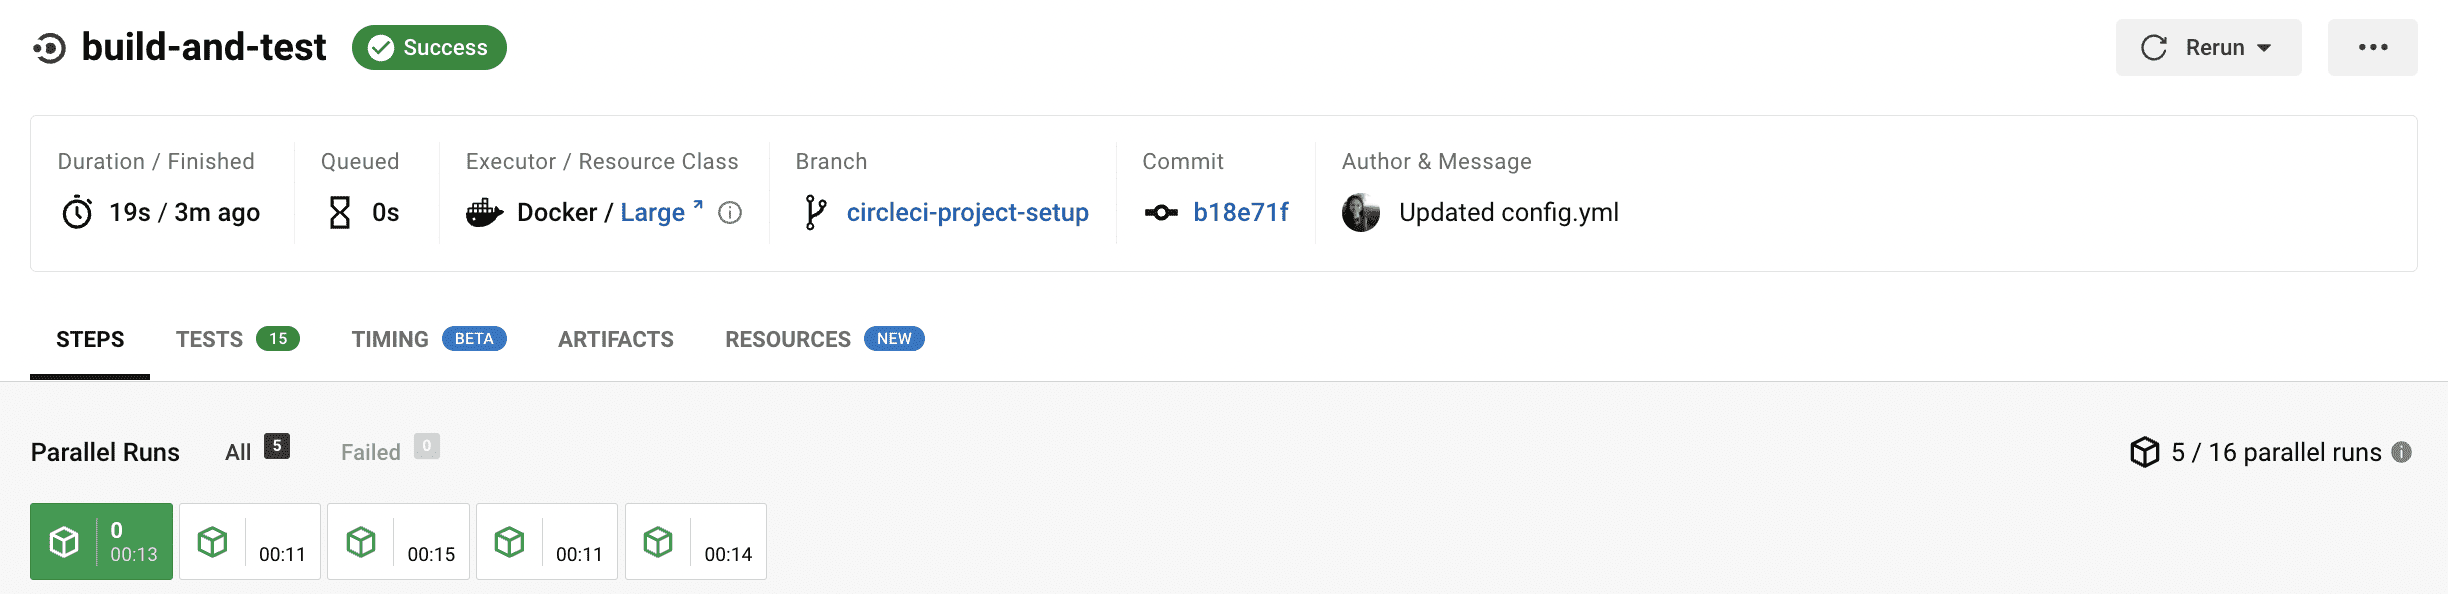Select the parallel run lasting 00:15

pos(398,541)
